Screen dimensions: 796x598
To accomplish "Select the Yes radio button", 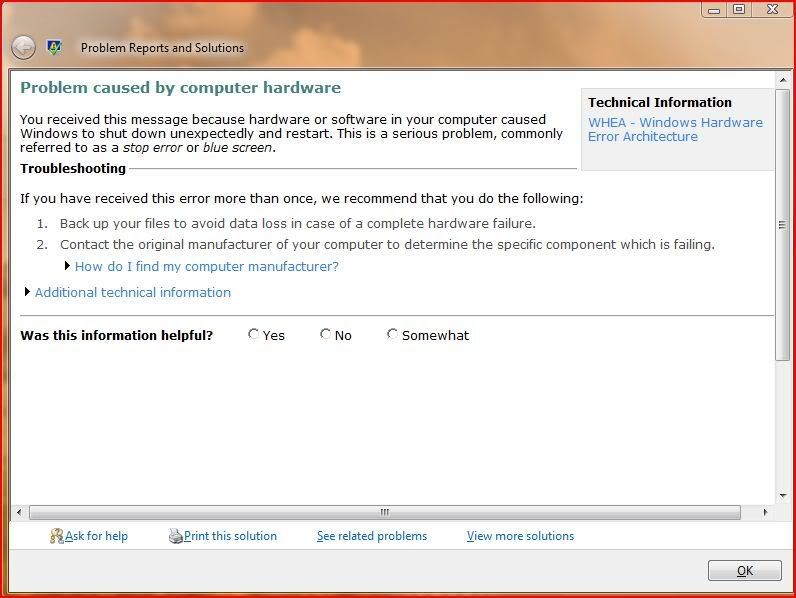I will click(x=253, y=334).
